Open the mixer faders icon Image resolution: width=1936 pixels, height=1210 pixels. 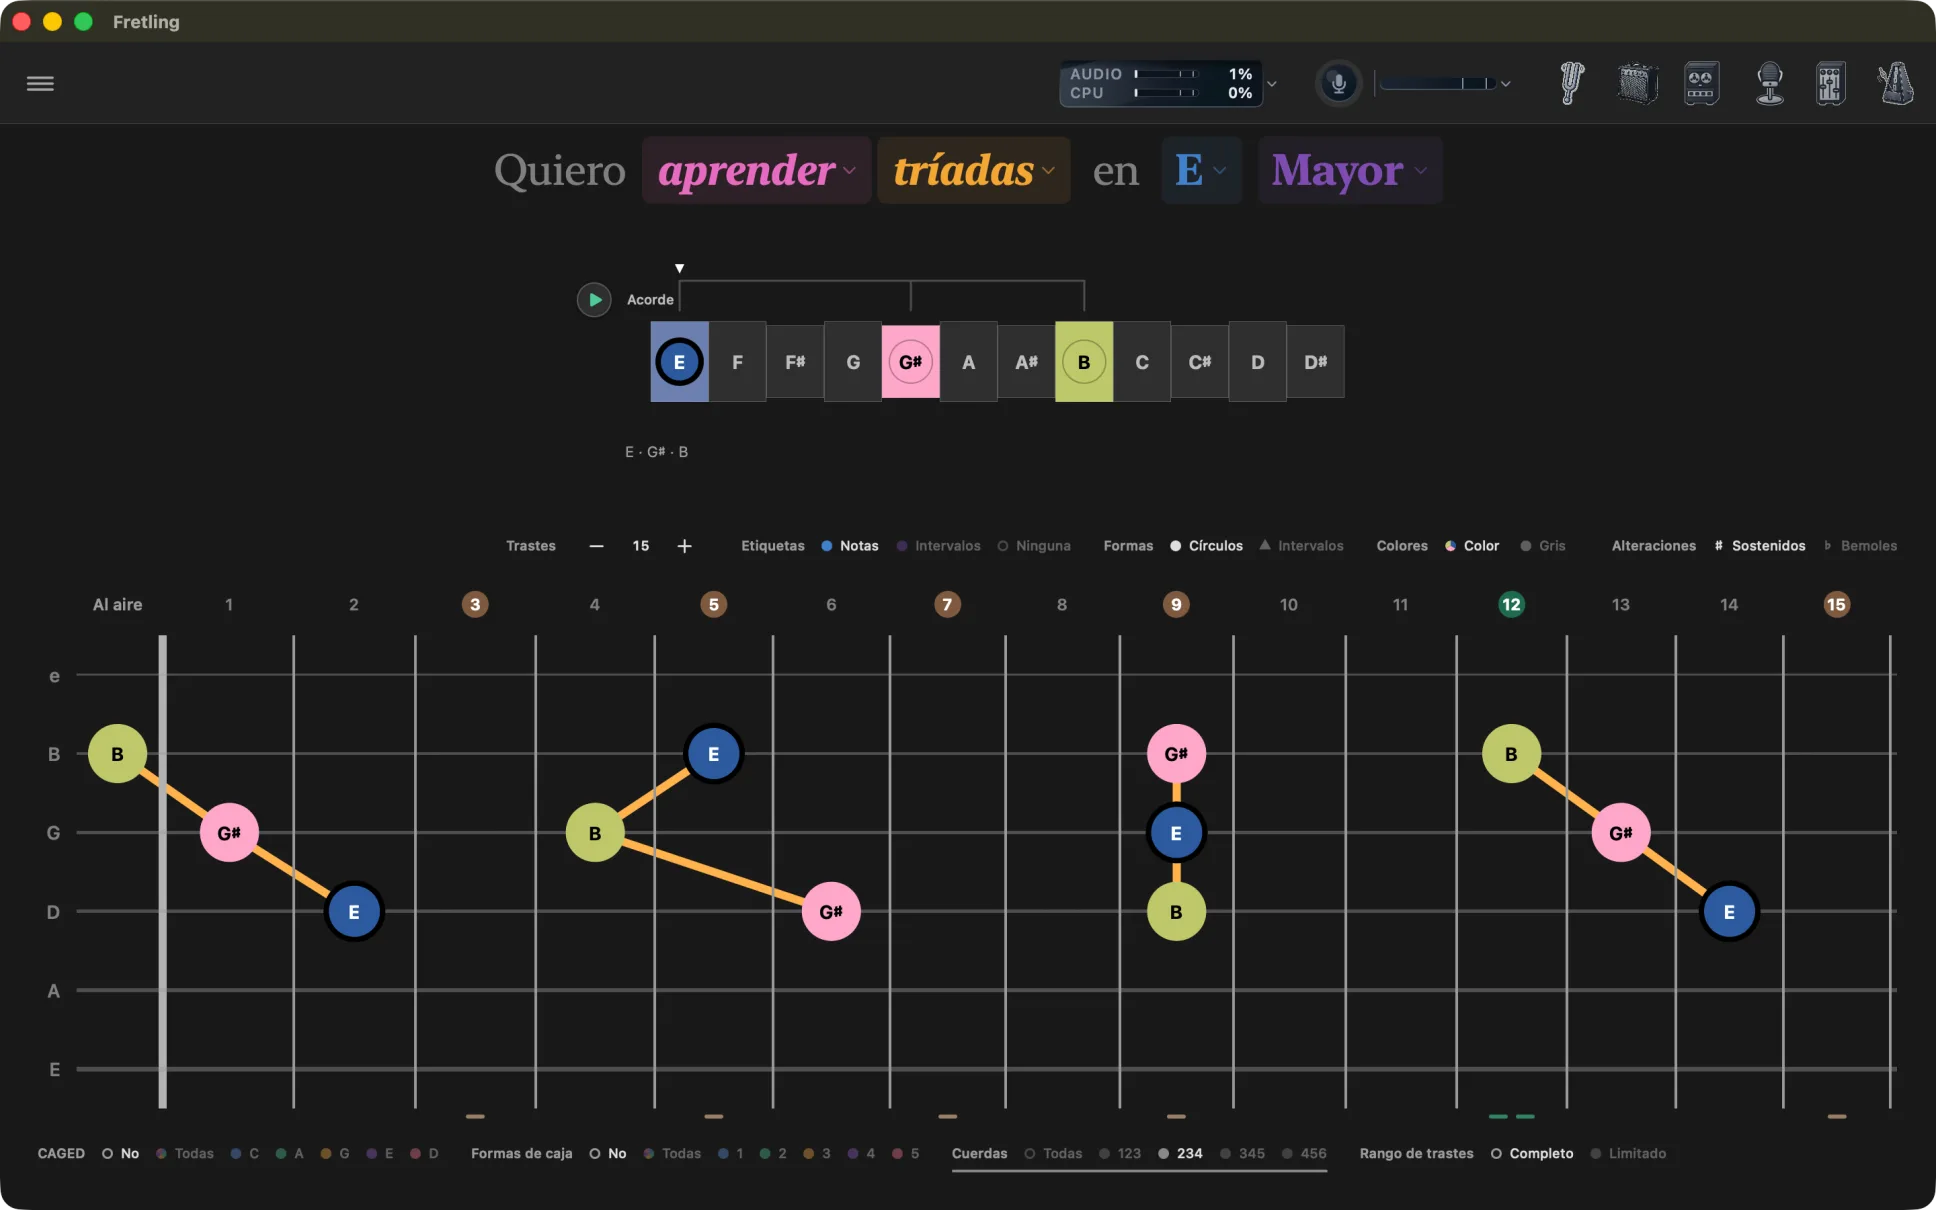tap(1830, 83)
